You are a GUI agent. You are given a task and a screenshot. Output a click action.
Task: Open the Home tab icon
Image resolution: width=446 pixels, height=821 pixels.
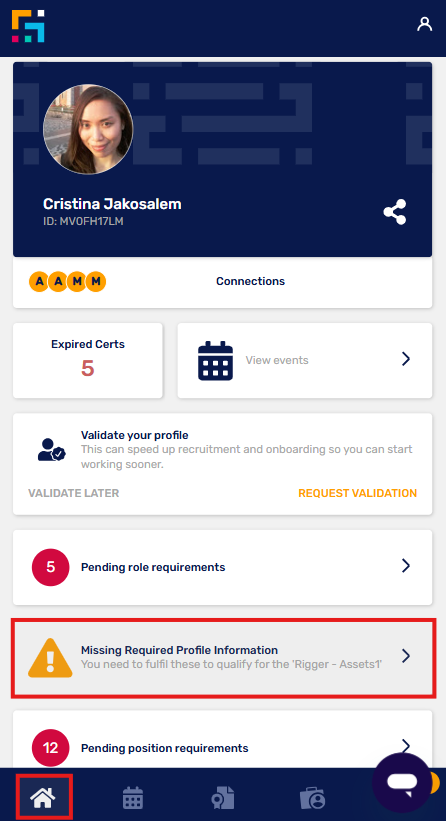pyautogui.click(x=43, y=798)
